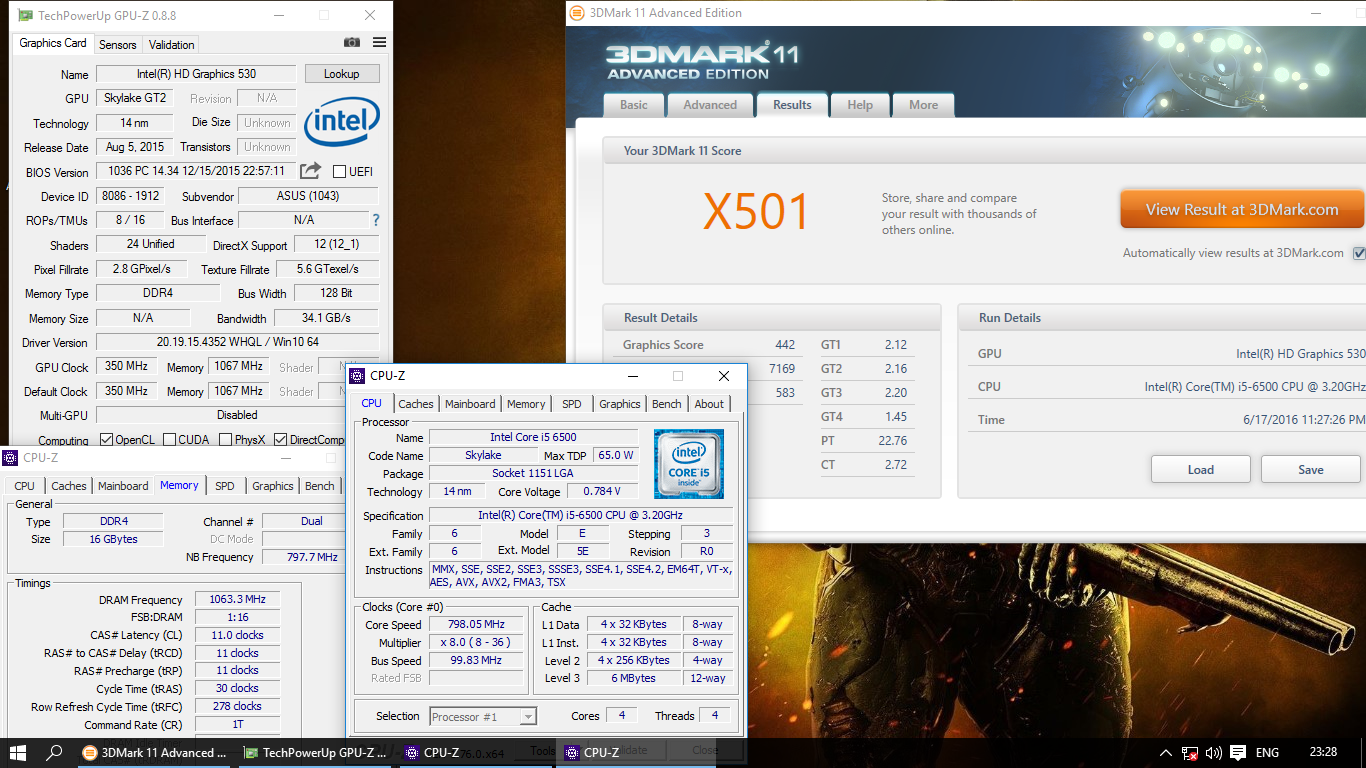
Task: Switch to Caches tab in front CPU-Z
Action: [416, 404]
